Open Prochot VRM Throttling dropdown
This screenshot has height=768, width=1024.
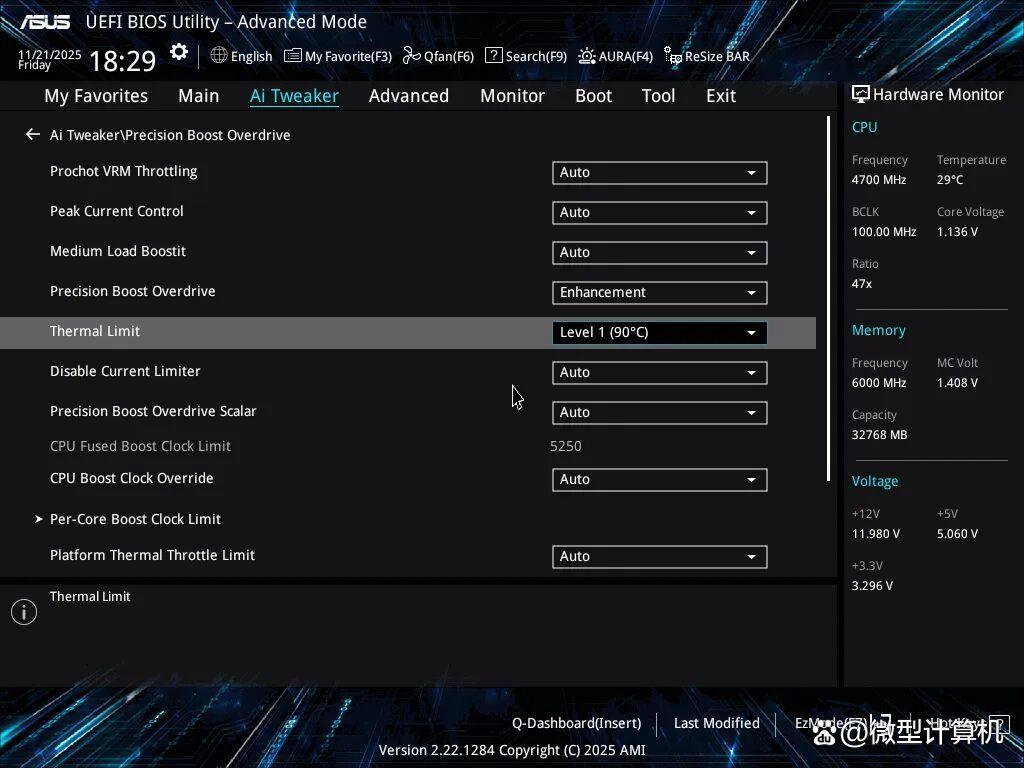point(660,173)
